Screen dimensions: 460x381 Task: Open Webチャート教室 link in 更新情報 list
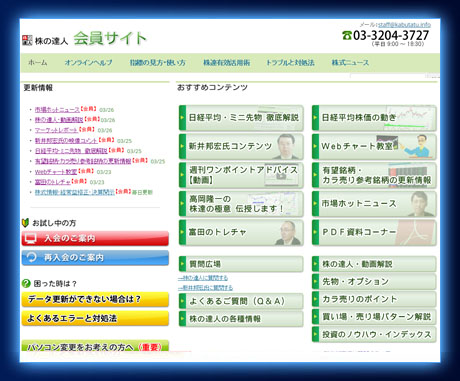point(56,172)
